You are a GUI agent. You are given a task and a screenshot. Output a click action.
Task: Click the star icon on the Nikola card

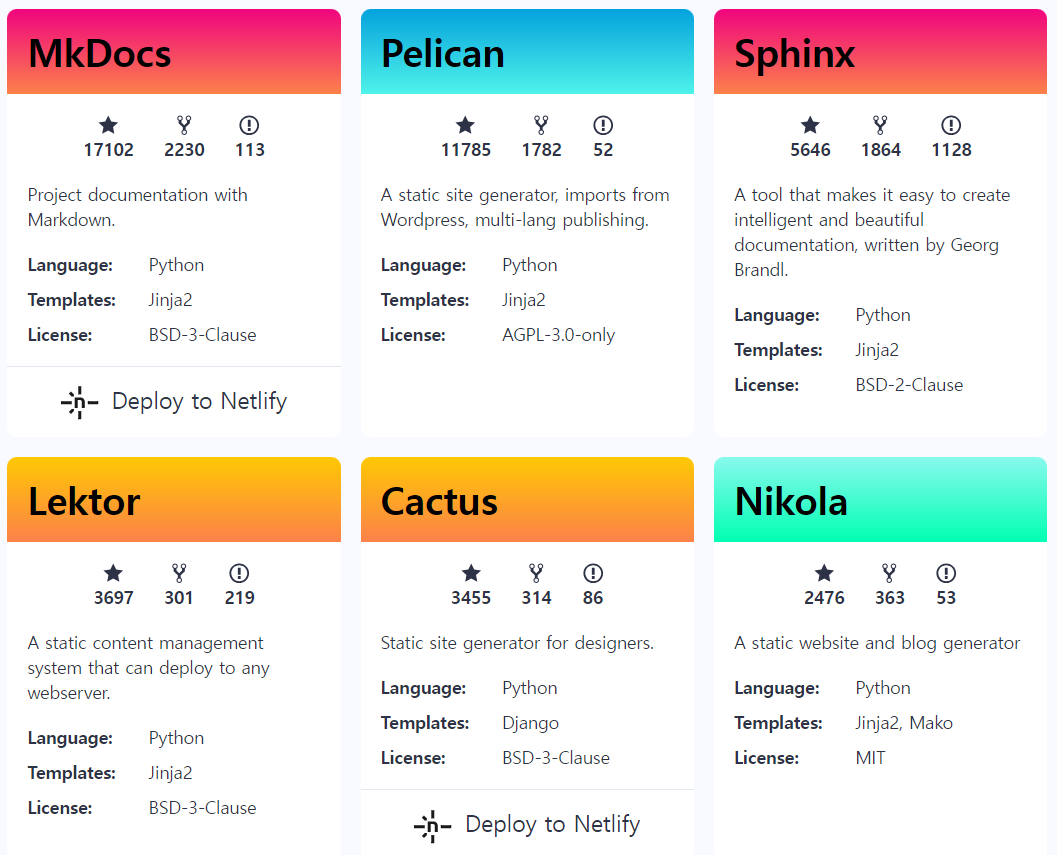coord(824,573)
